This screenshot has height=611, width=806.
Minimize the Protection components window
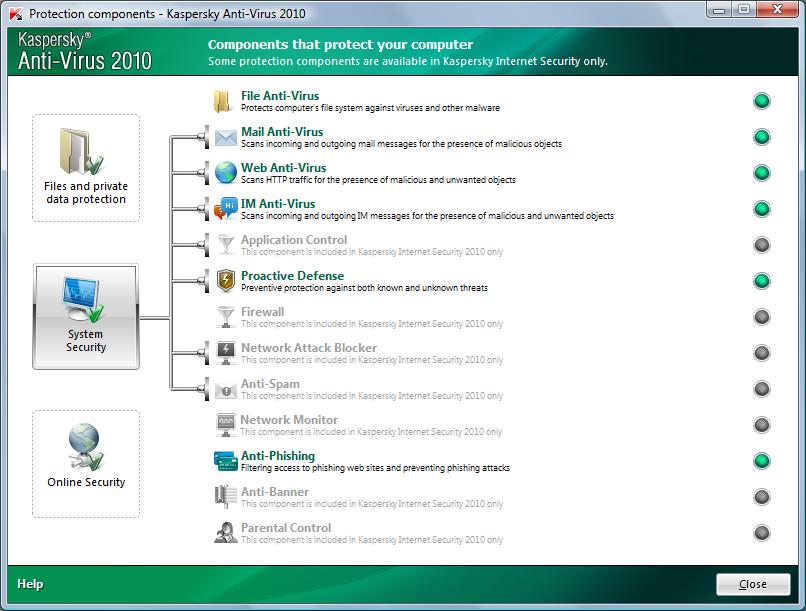click(719, 10)
